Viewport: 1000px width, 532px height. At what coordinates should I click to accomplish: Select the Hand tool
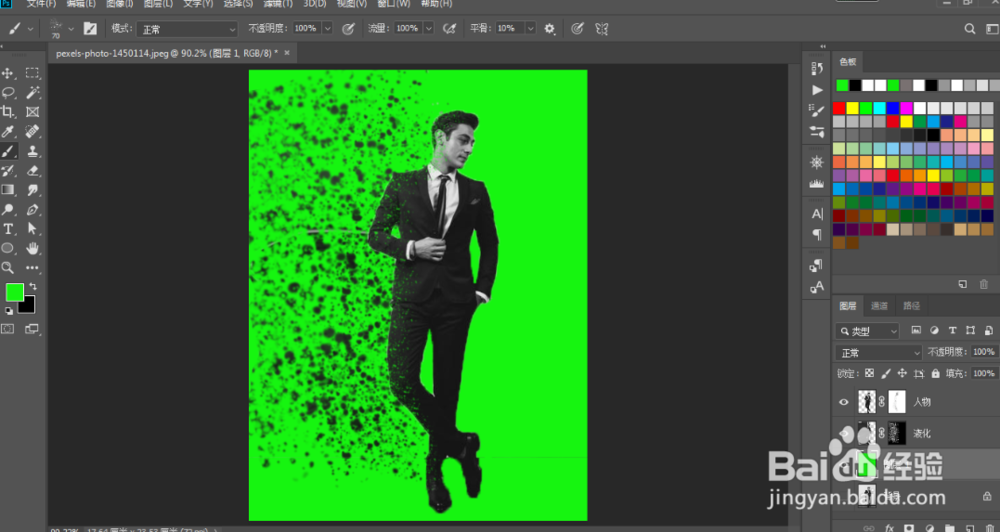coord(32,248)
